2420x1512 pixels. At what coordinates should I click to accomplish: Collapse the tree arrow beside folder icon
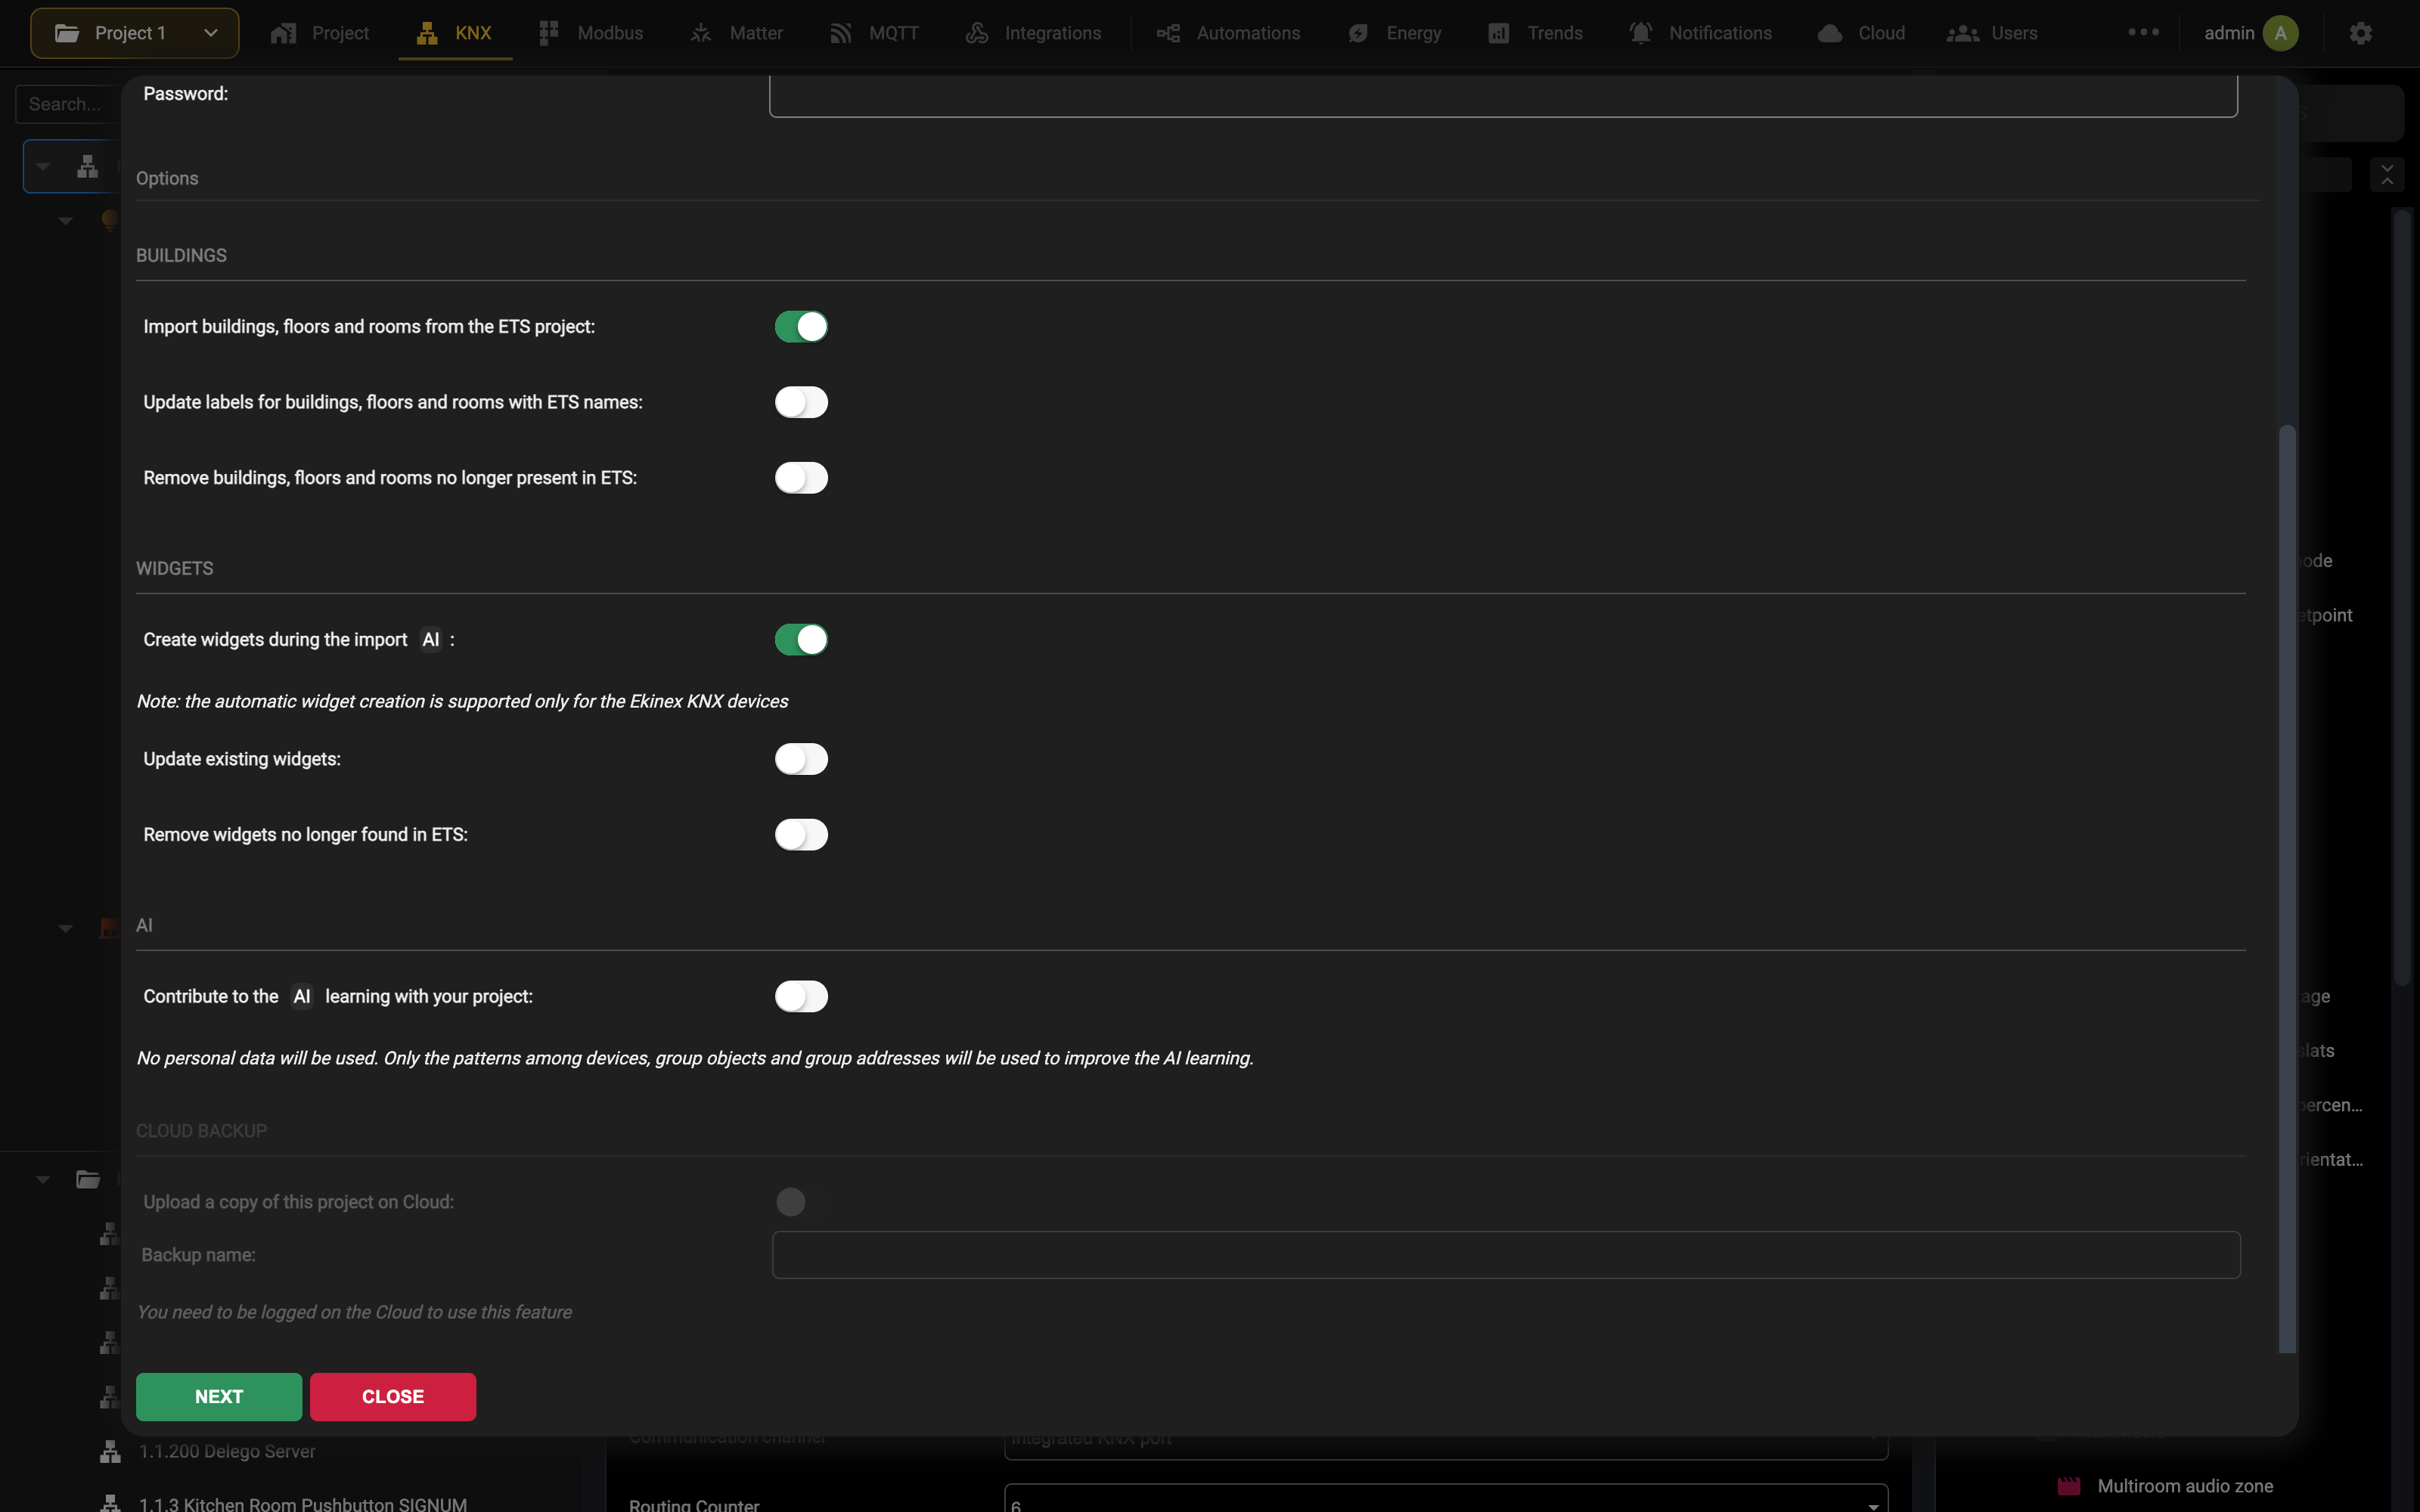pos(43,1179)
